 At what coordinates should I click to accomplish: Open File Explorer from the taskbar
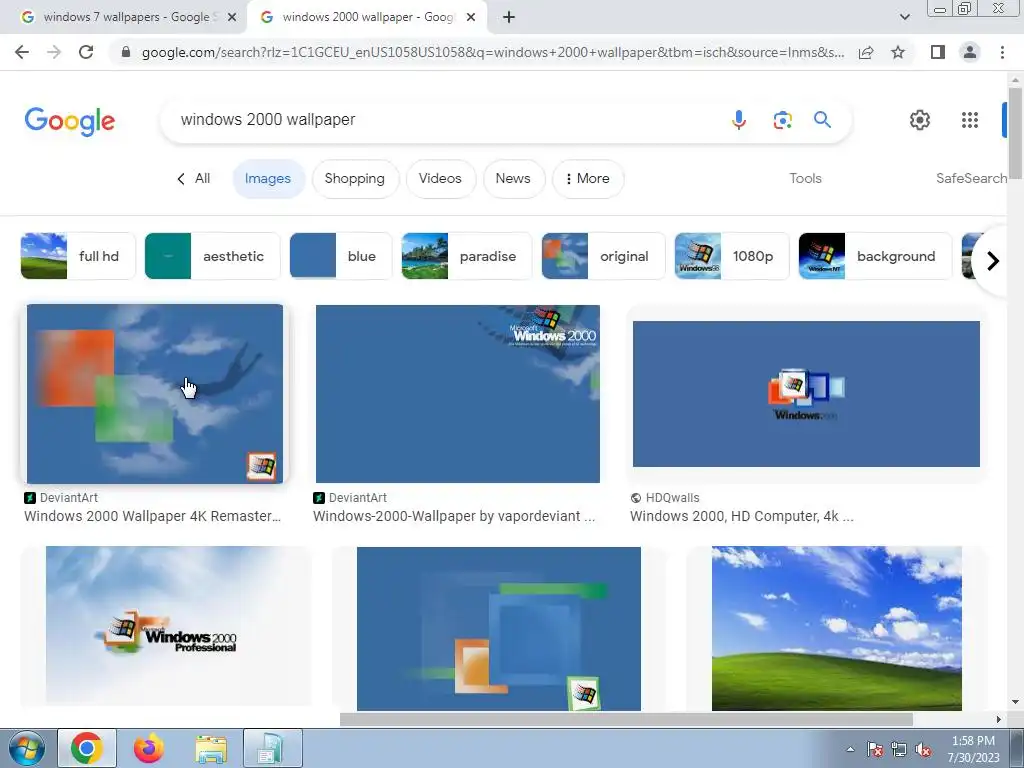coord(211,748)
